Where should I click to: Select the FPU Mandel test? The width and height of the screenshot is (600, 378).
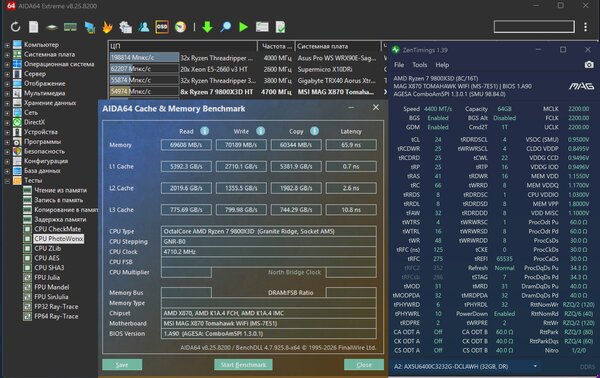point(52,287)
